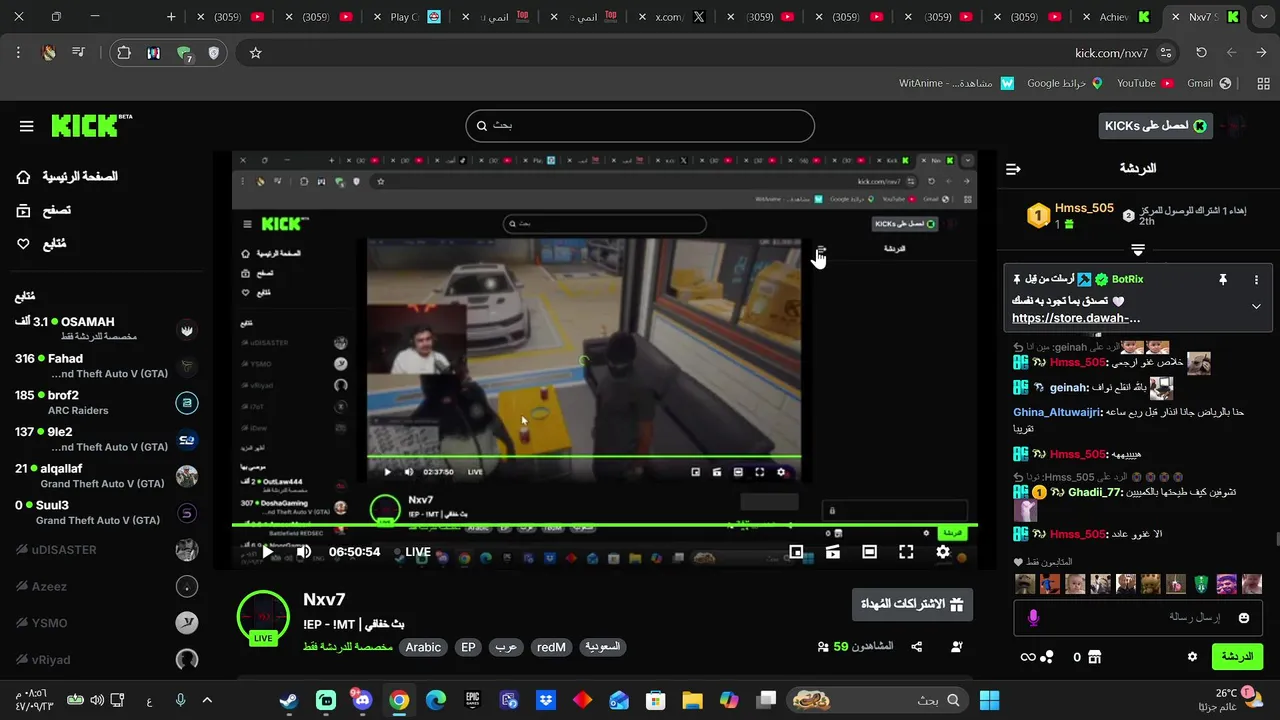The width and height of the screenshot is (1280, 720).
Task: Toggle theater mode on player
Action: point(869,551)
